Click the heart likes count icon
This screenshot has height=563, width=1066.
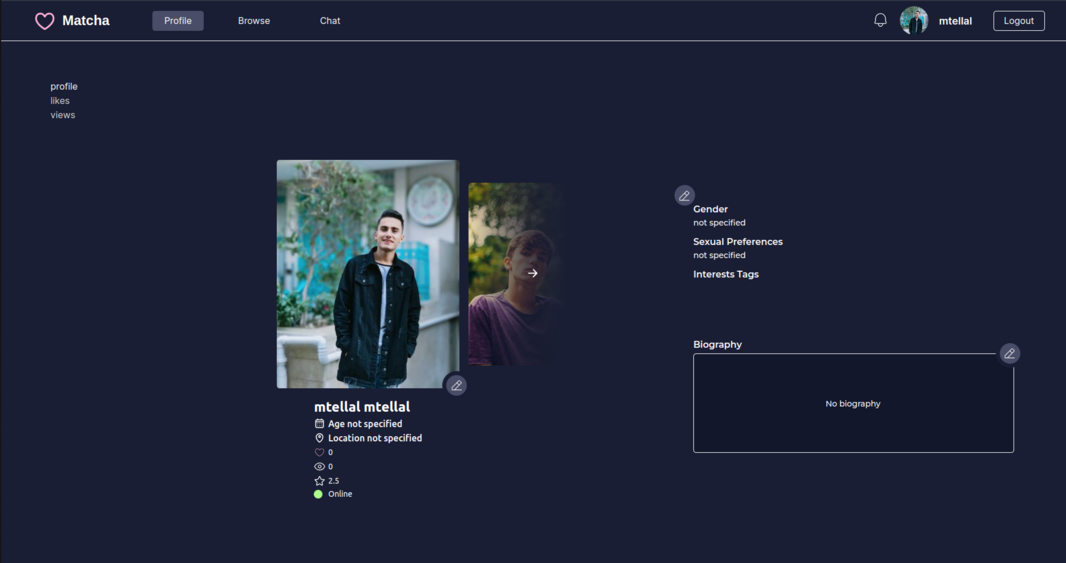point(320,453)
